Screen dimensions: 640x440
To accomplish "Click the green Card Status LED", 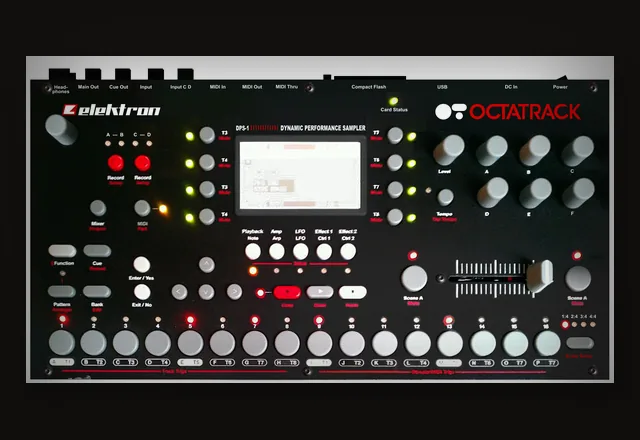I will pyautogui.click(x=393, y=101).
